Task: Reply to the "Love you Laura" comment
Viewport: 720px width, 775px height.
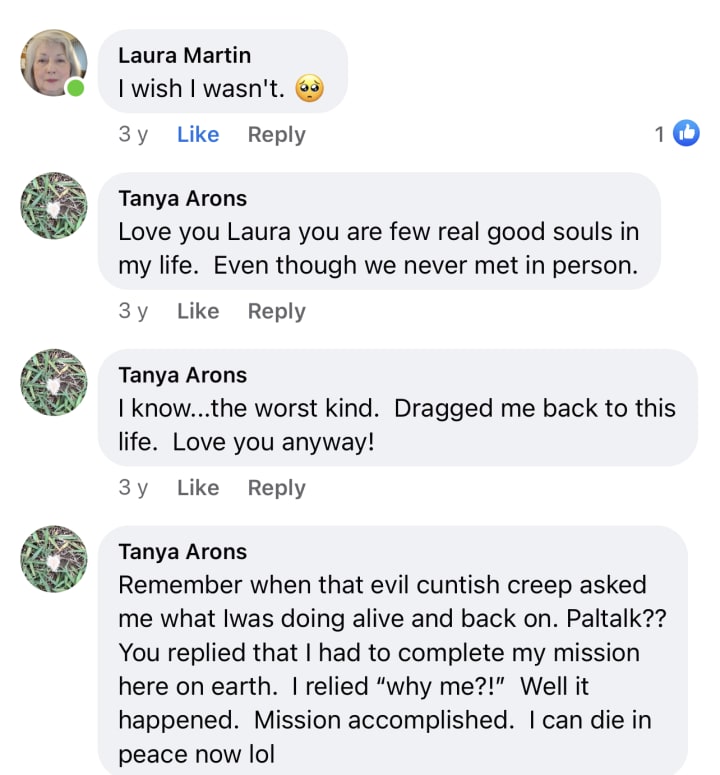Action: (276, 311)
